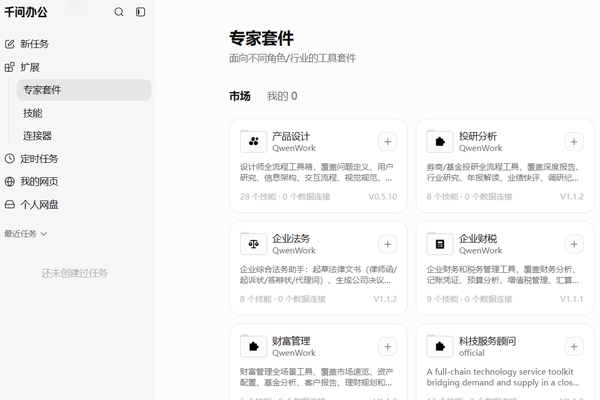Open the 科技服务顾问 card title

point(487,341)
